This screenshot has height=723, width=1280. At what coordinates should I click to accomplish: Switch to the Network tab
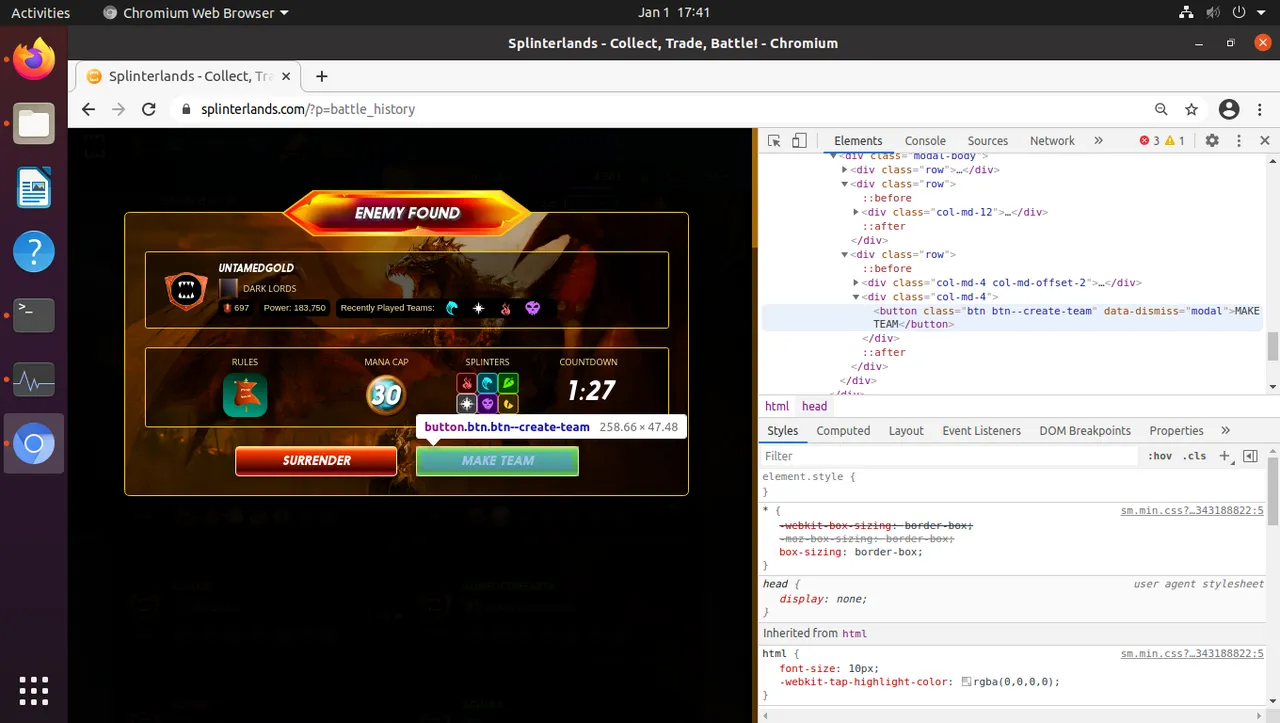click(1052, 141)
